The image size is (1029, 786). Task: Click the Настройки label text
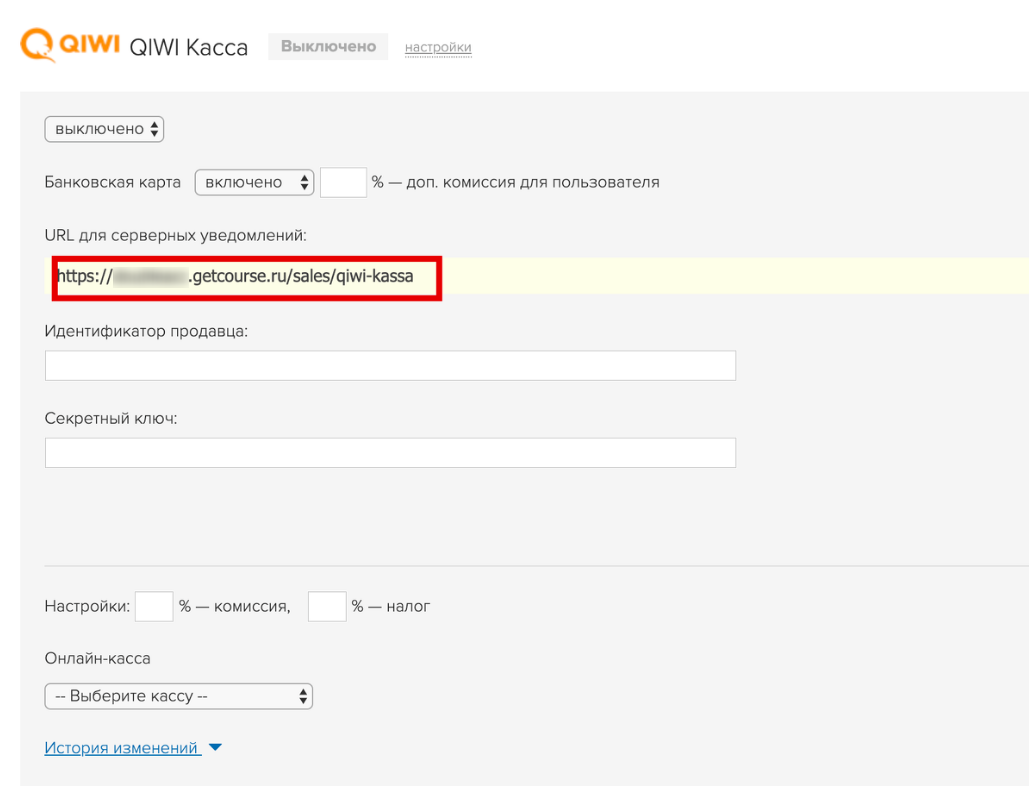click(x=87, y=606)
